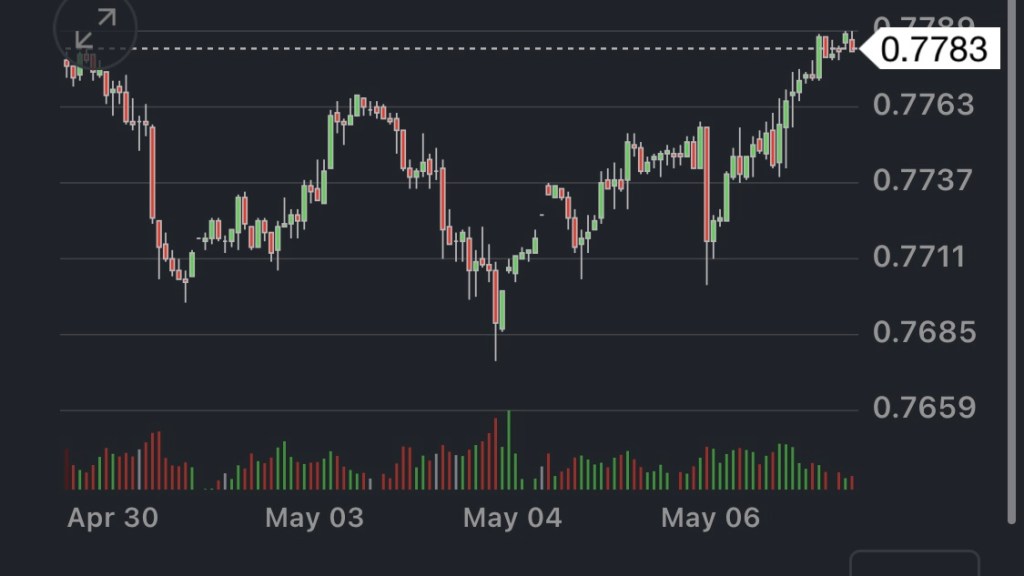Click the fullscreen expand arrows icon

point(96,28)
